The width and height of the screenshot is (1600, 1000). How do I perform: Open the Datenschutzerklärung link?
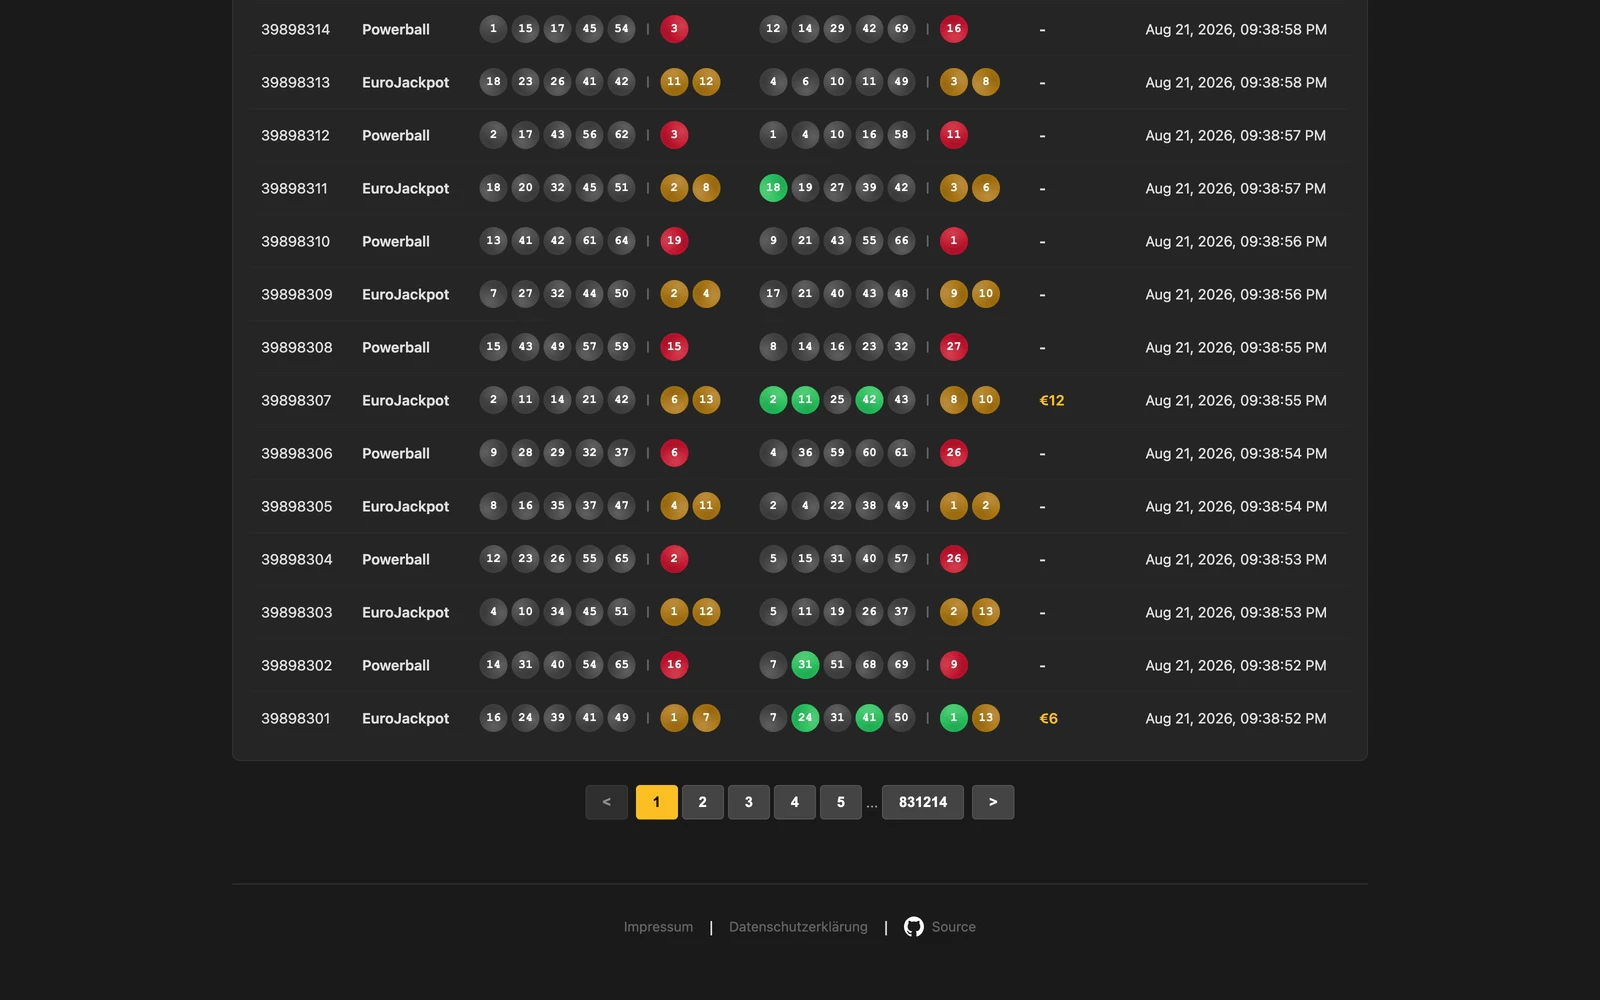coord(798,927)
